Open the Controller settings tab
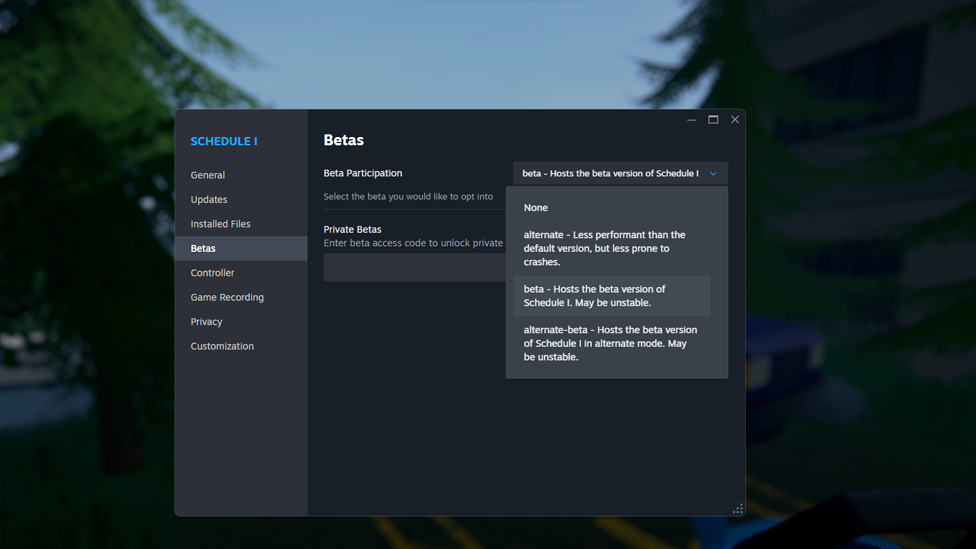This screenshot has width=976, height=549. click(241, 273)
